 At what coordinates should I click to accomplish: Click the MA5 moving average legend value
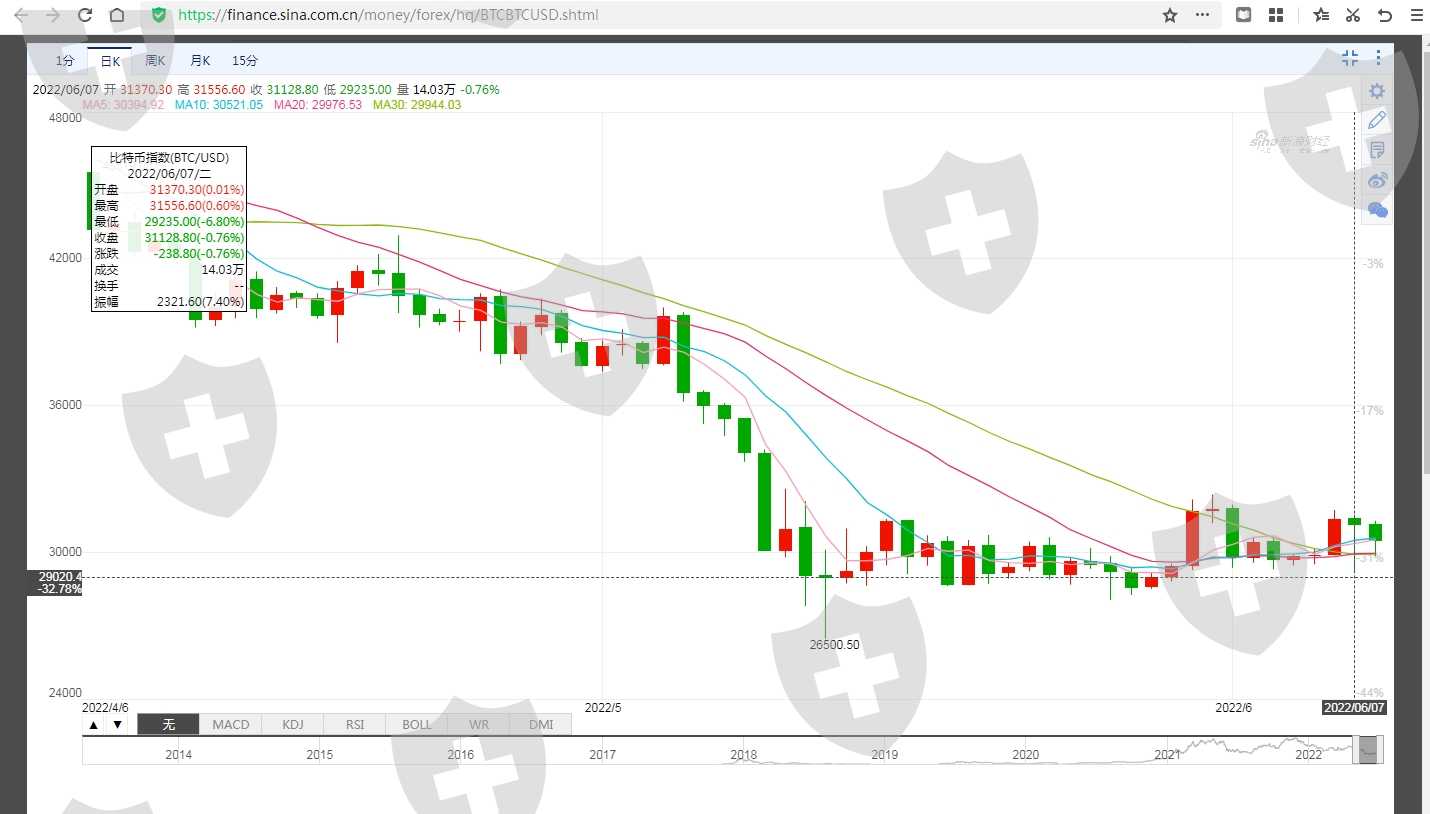click(123, 104)
